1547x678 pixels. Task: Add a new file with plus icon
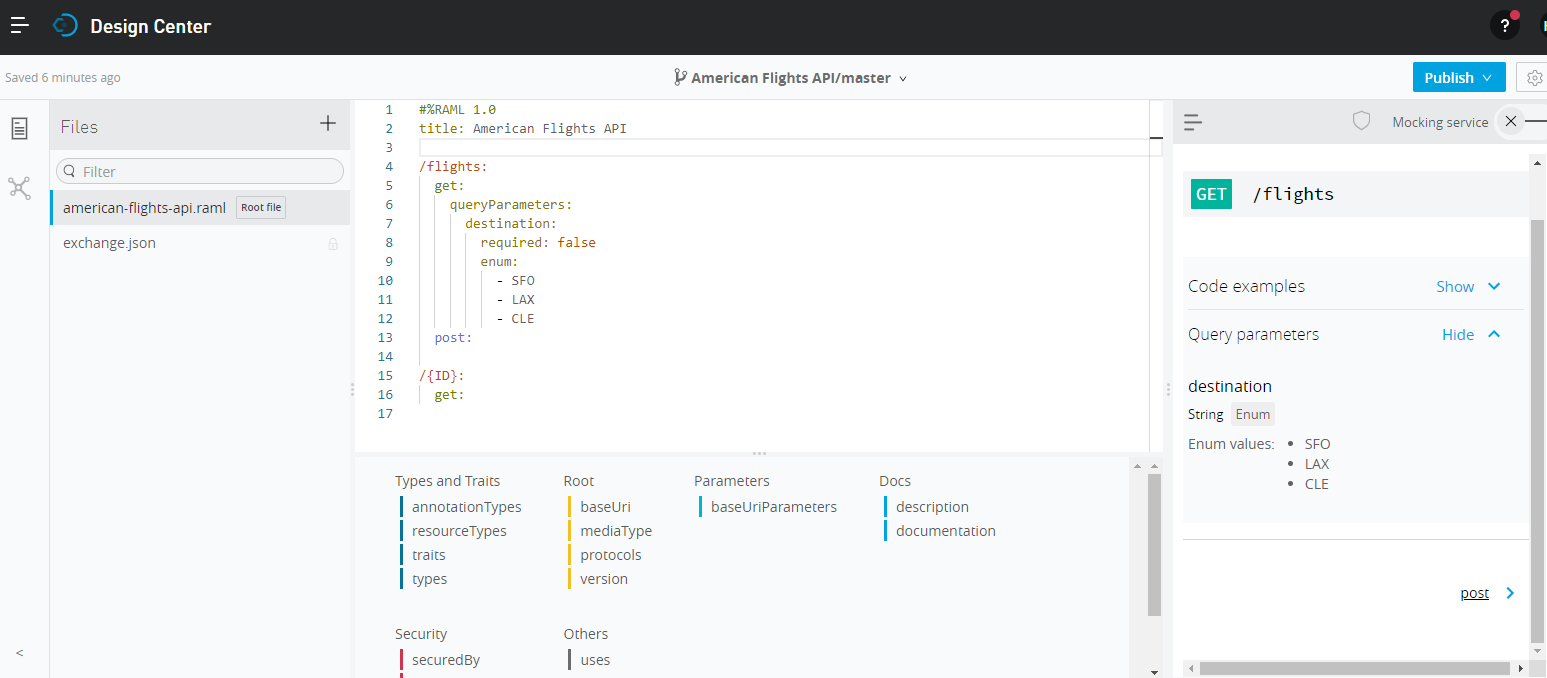328,123
